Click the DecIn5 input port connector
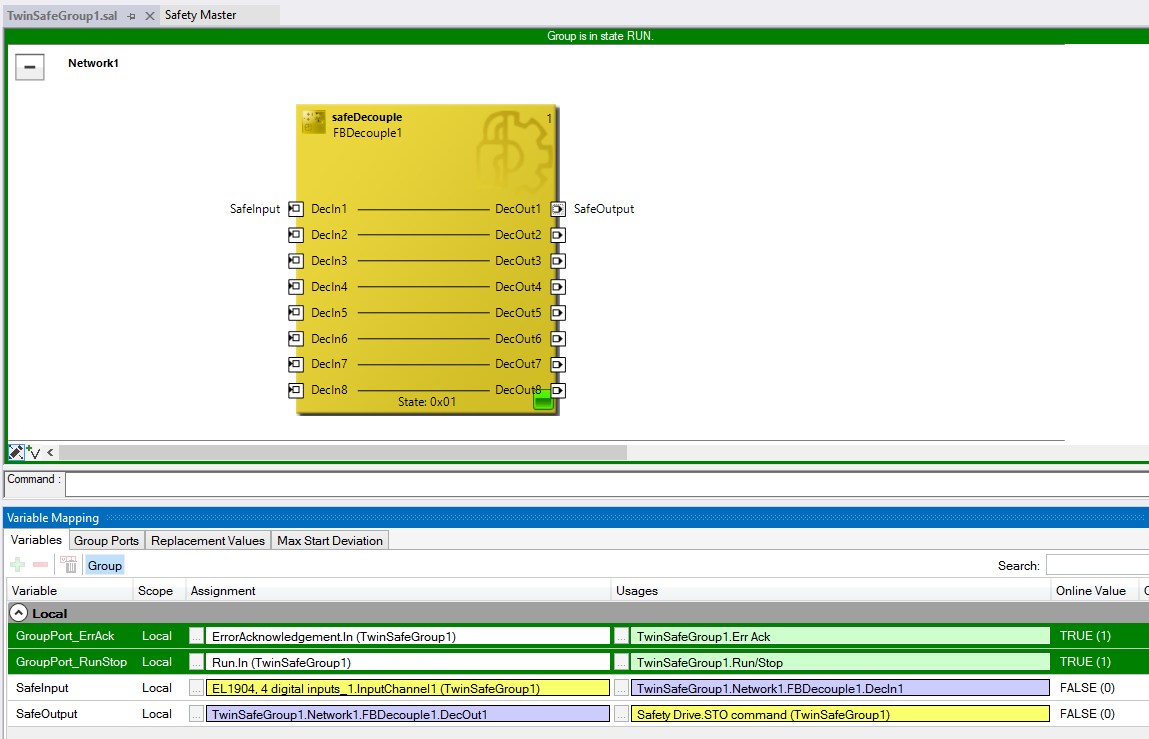Screen dimensions: 1149x739 (x=295, y=313)
